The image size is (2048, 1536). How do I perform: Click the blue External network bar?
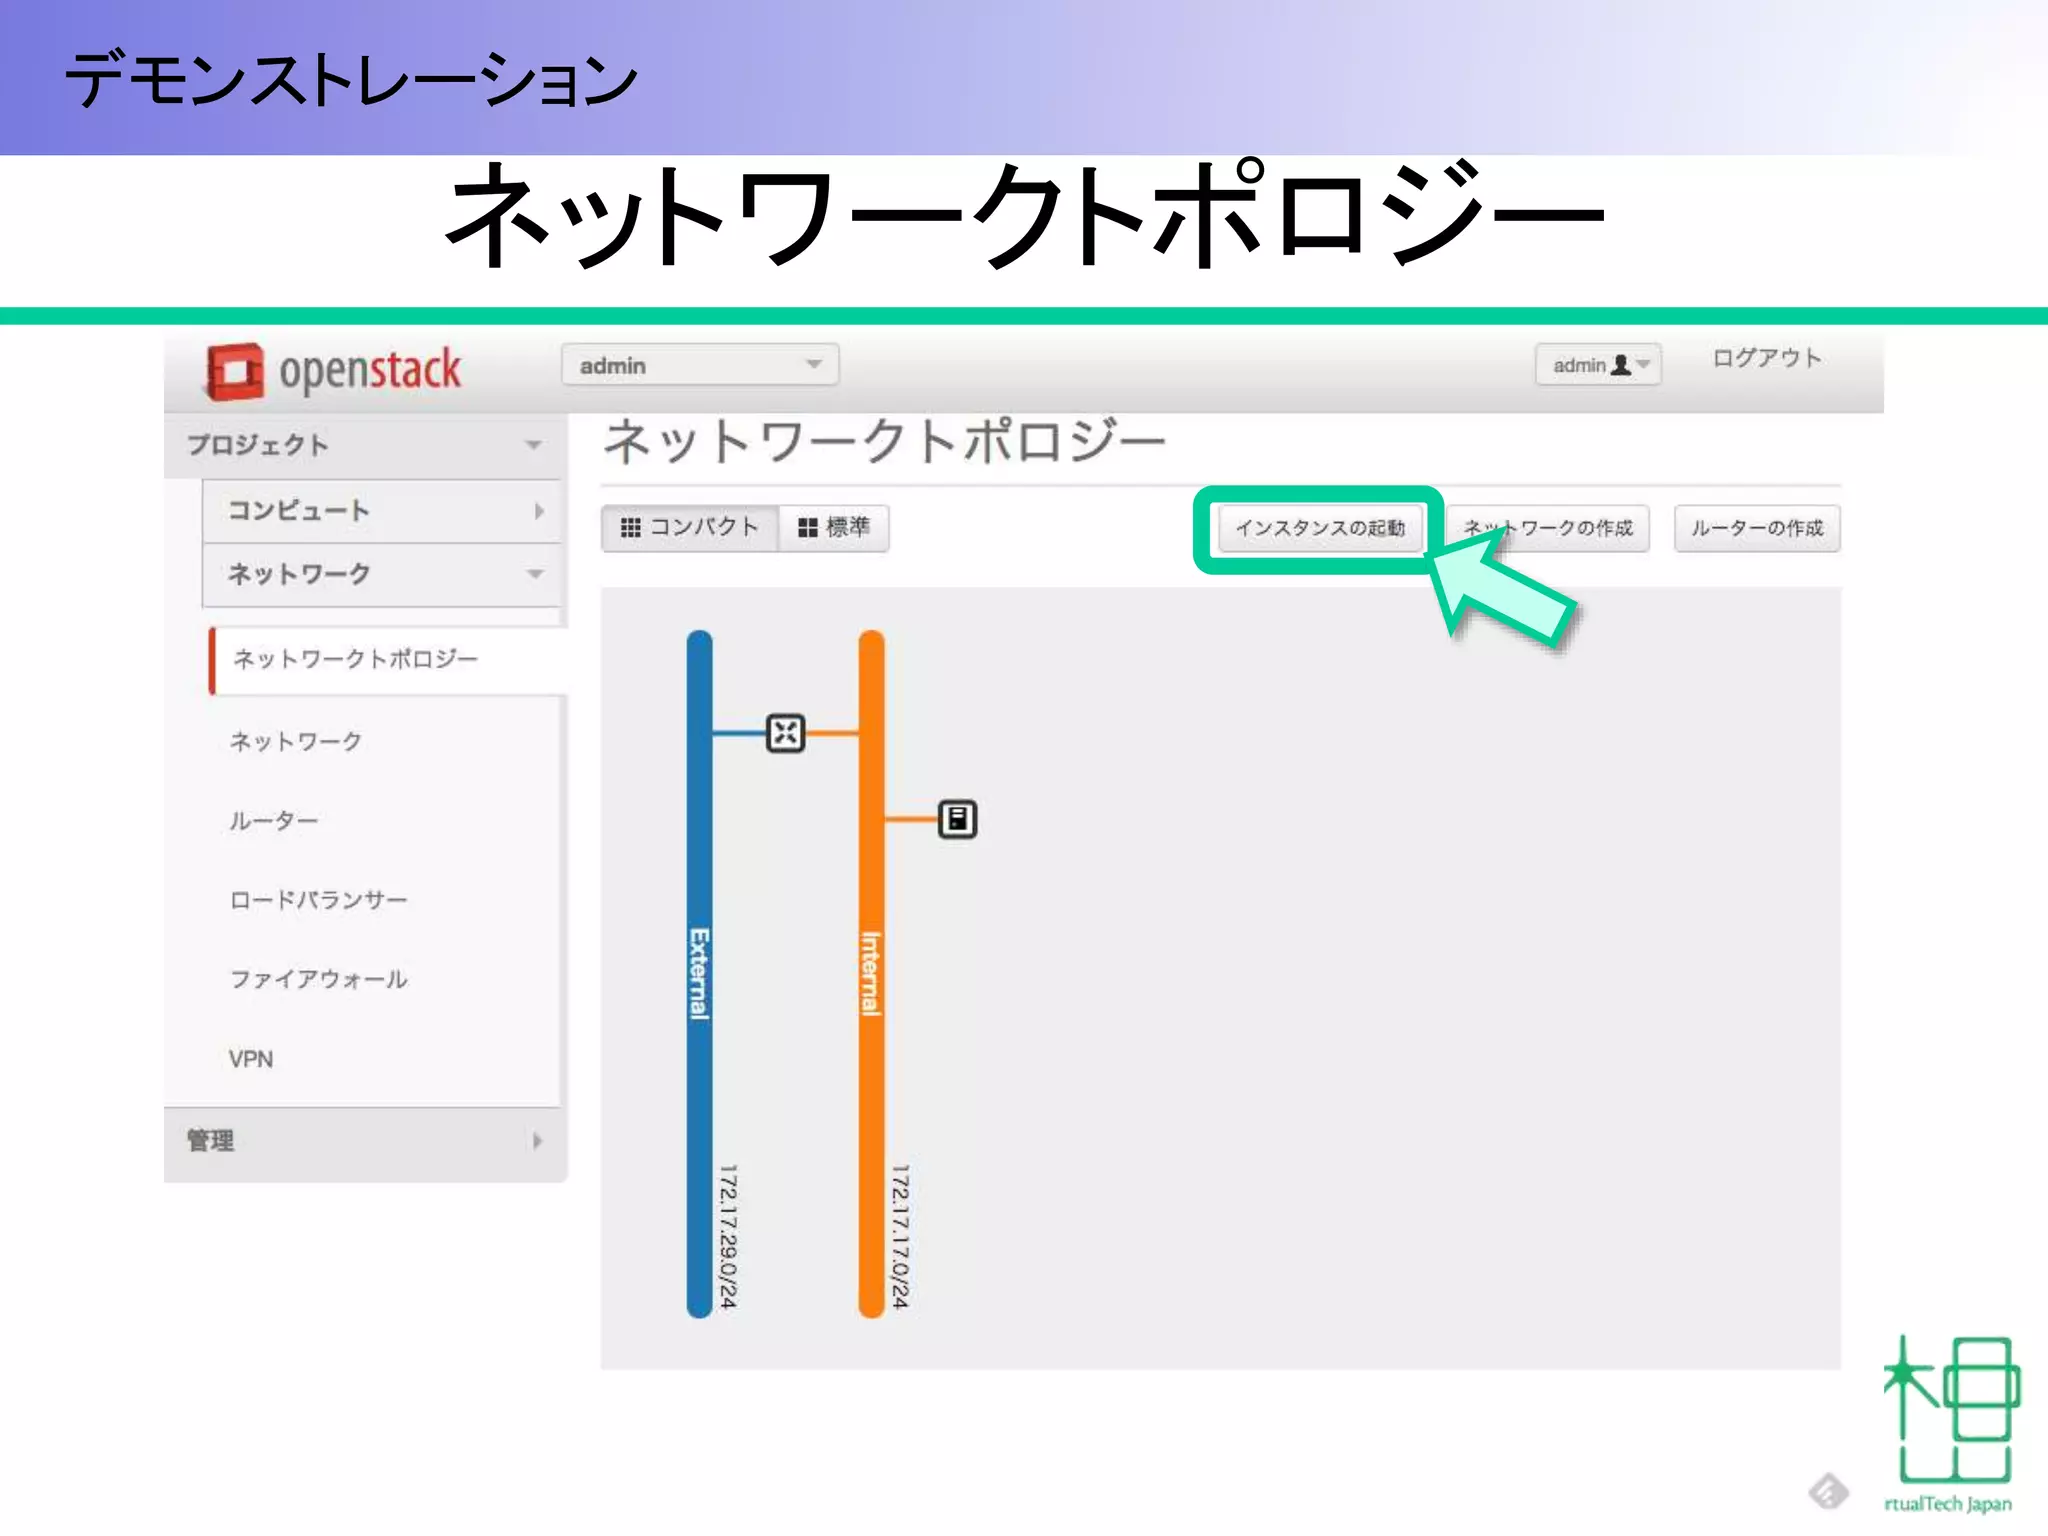click(x=699, y=973)
